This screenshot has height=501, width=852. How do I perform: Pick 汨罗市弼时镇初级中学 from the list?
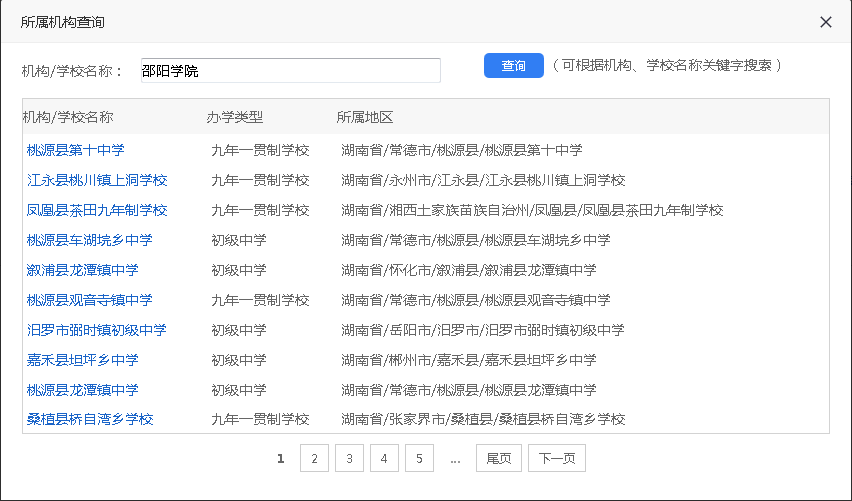97,330
